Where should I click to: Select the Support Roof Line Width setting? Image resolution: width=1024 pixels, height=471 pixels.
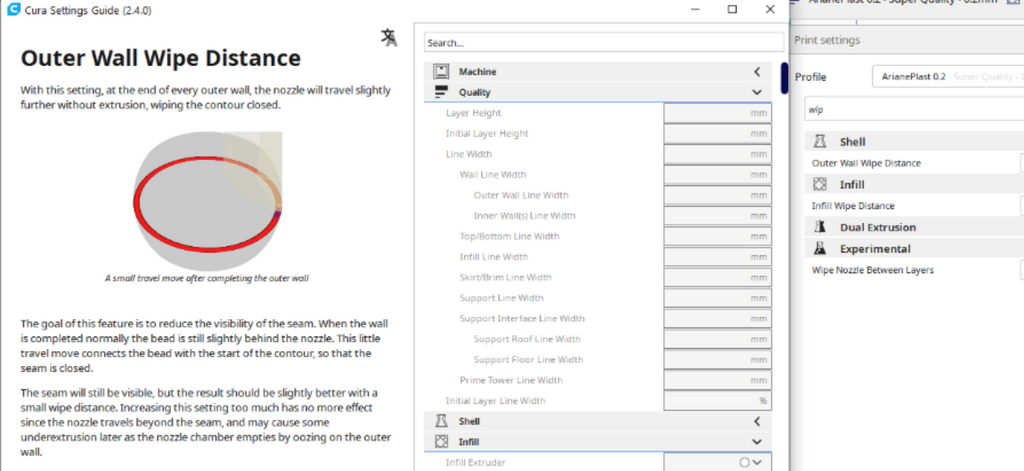527,339
